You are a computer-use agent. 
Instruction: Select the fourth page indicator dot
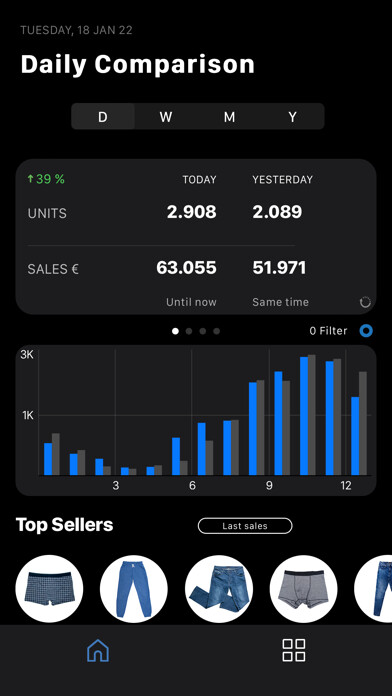tap(216, 331)
